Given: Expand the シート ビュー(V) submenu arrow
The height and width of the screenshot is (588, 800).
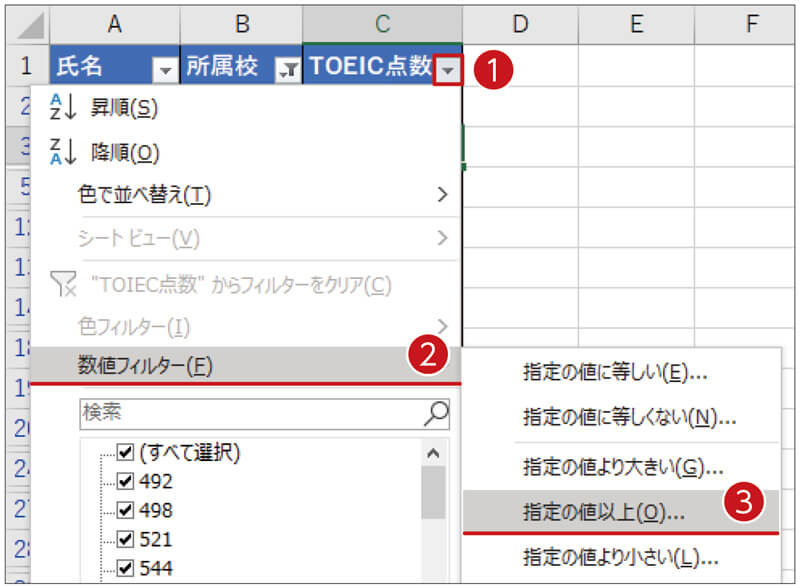Looking at the screenshot, I should [x=442, y=238].
